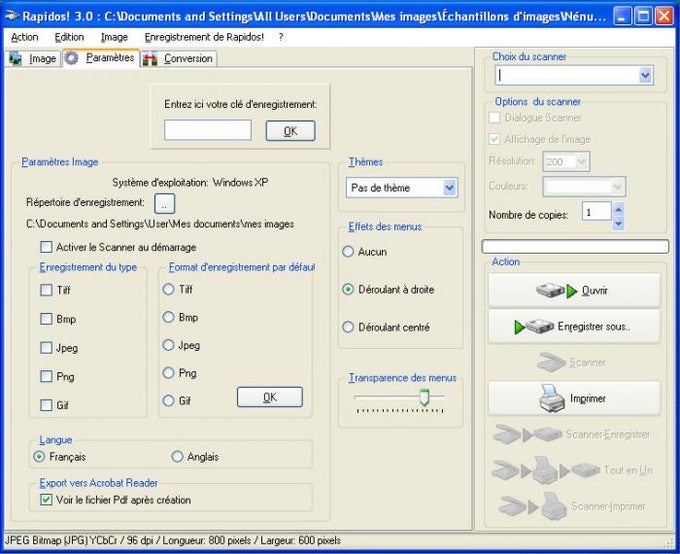This screenshot has height=554, width=680.
Task: Check the Gif registration type box
Action: tap(46, 405)
